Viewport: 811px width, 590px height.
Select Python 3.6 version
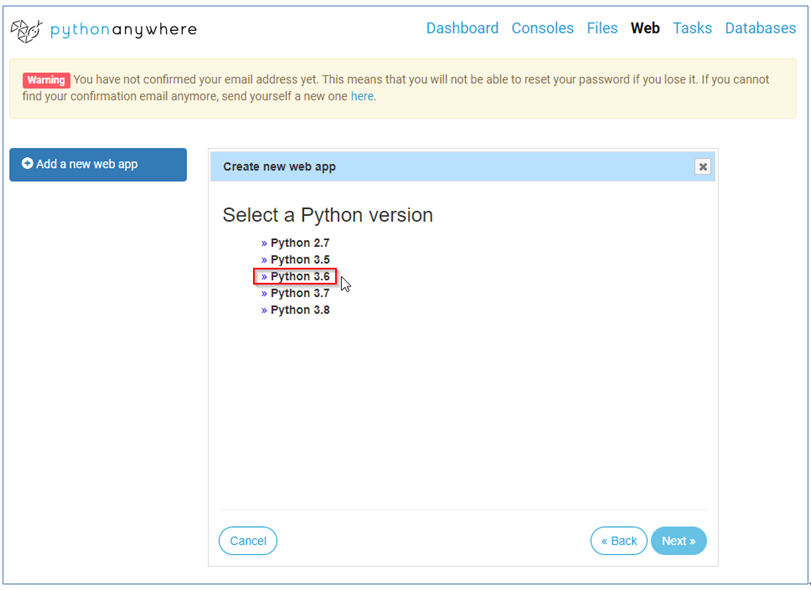299,276
